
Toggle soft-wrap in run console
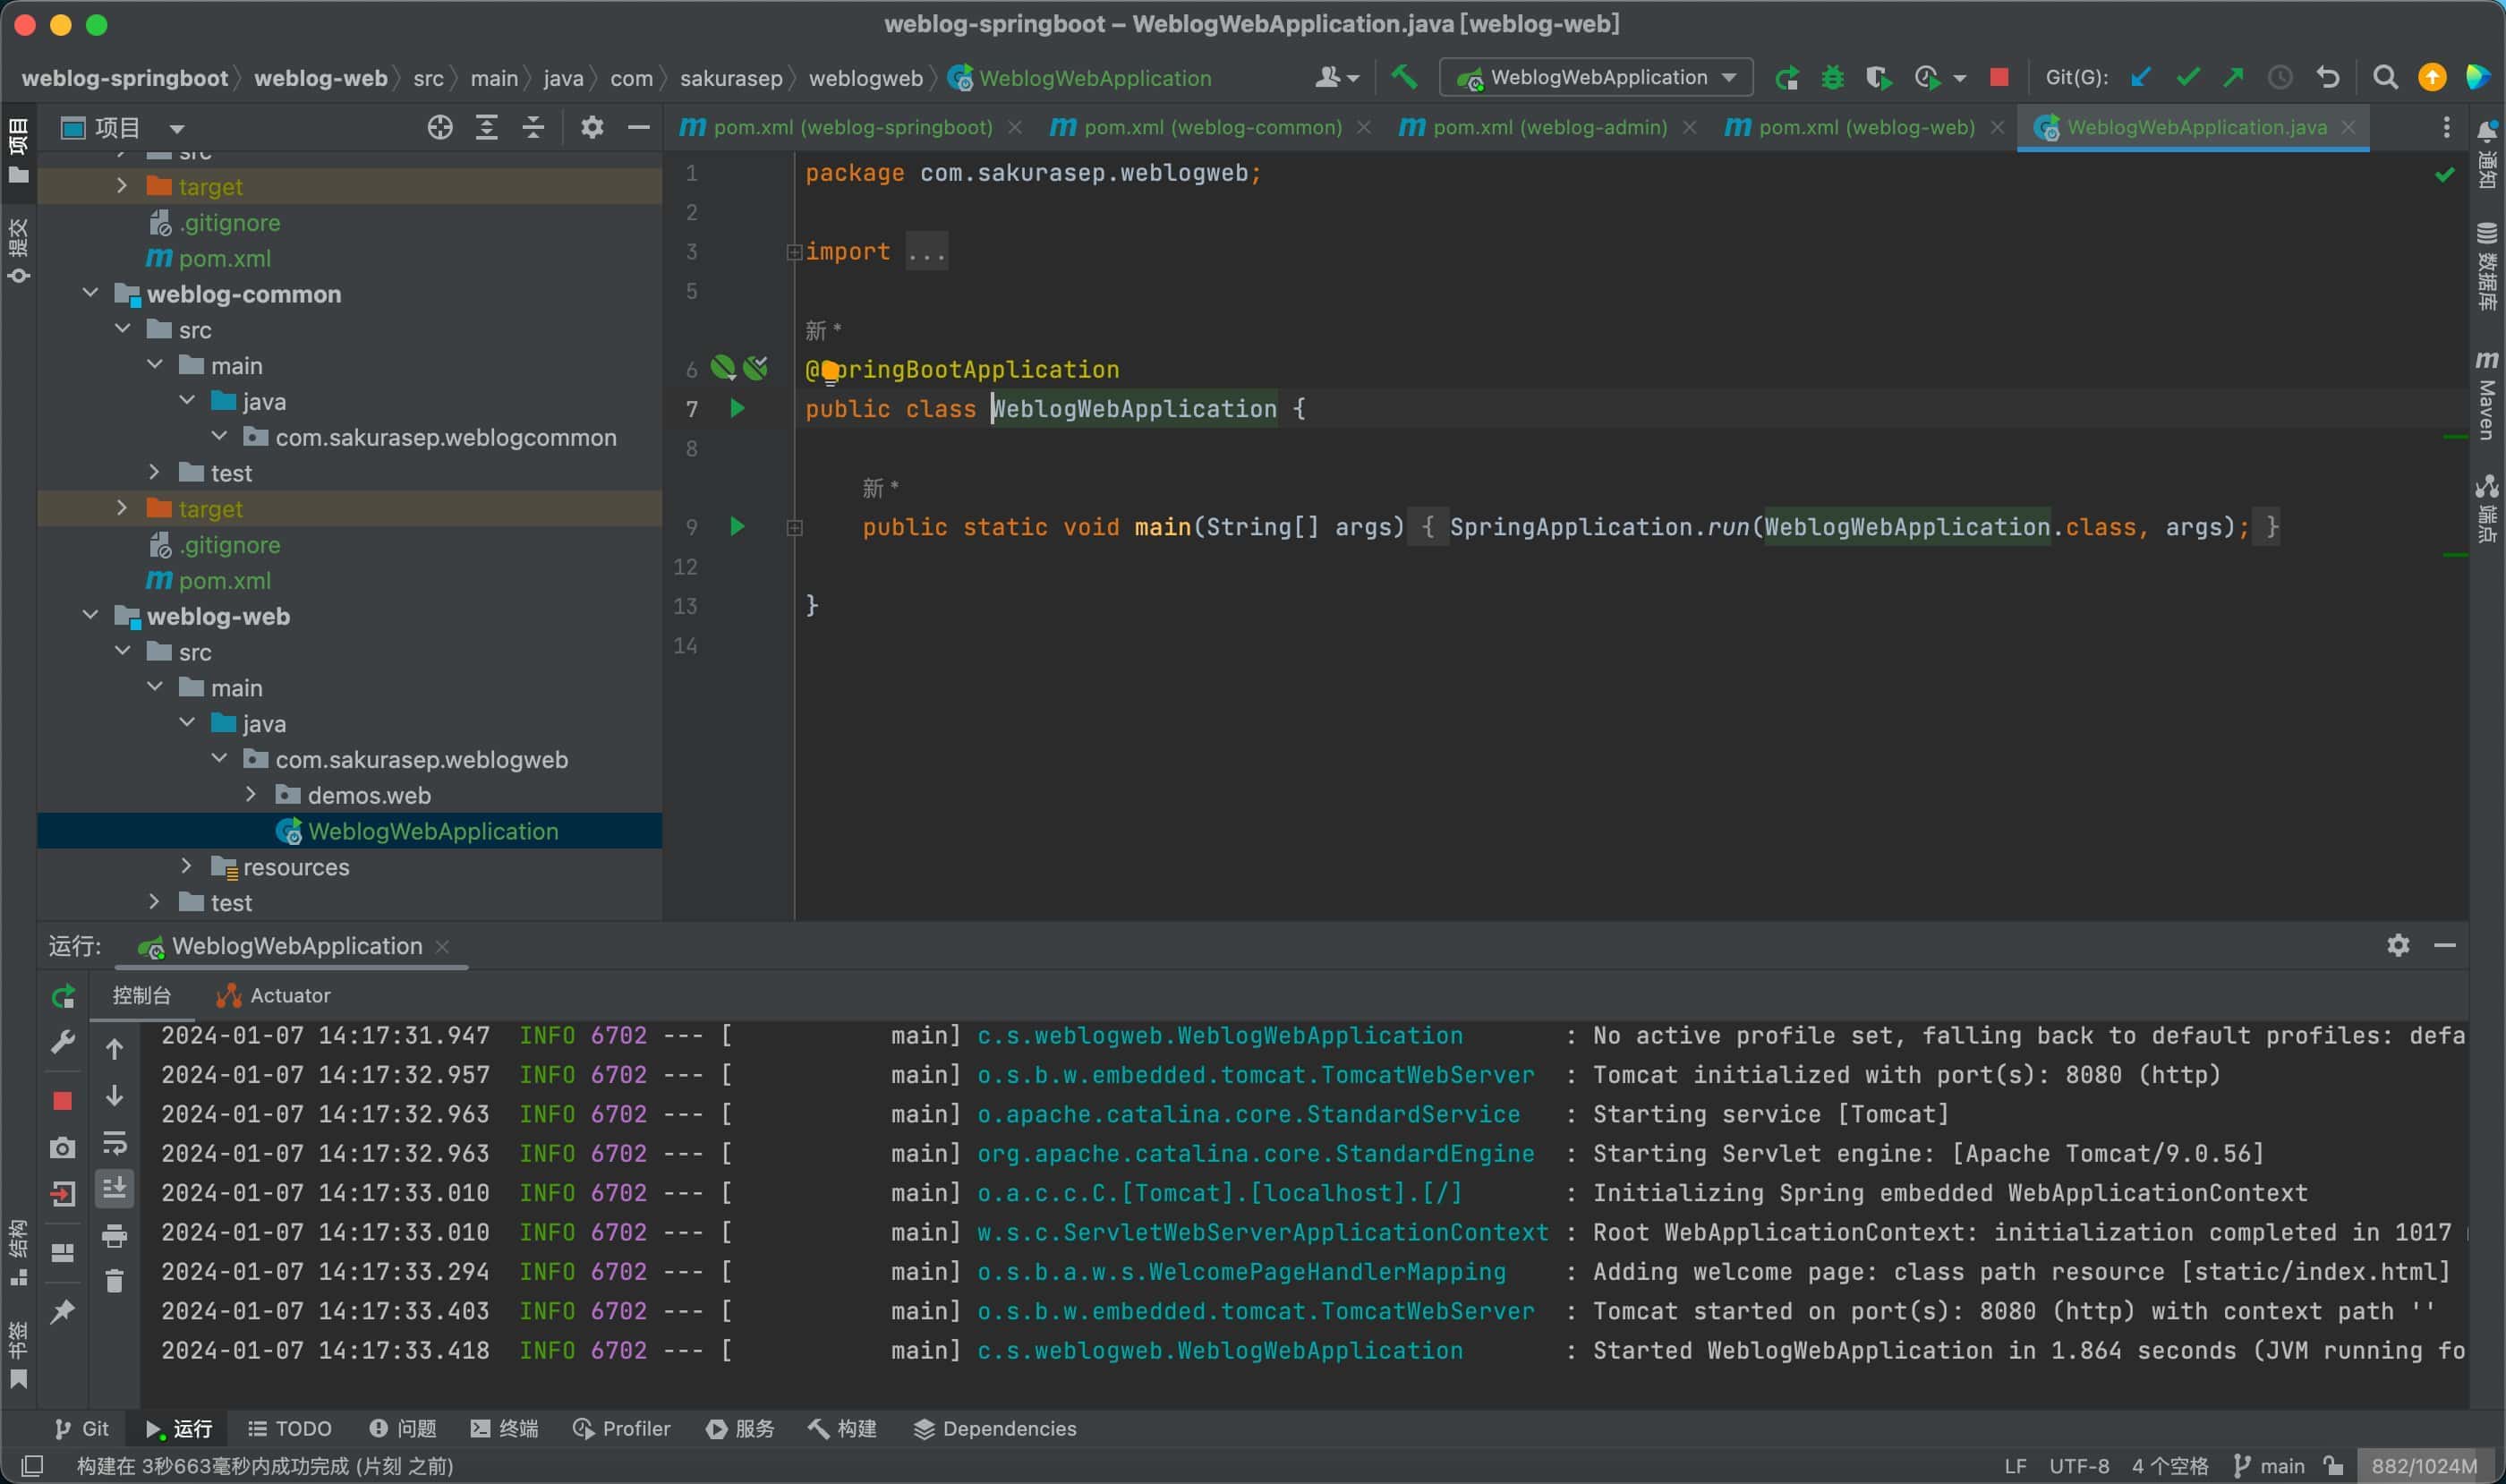[x=114, y=1142]
